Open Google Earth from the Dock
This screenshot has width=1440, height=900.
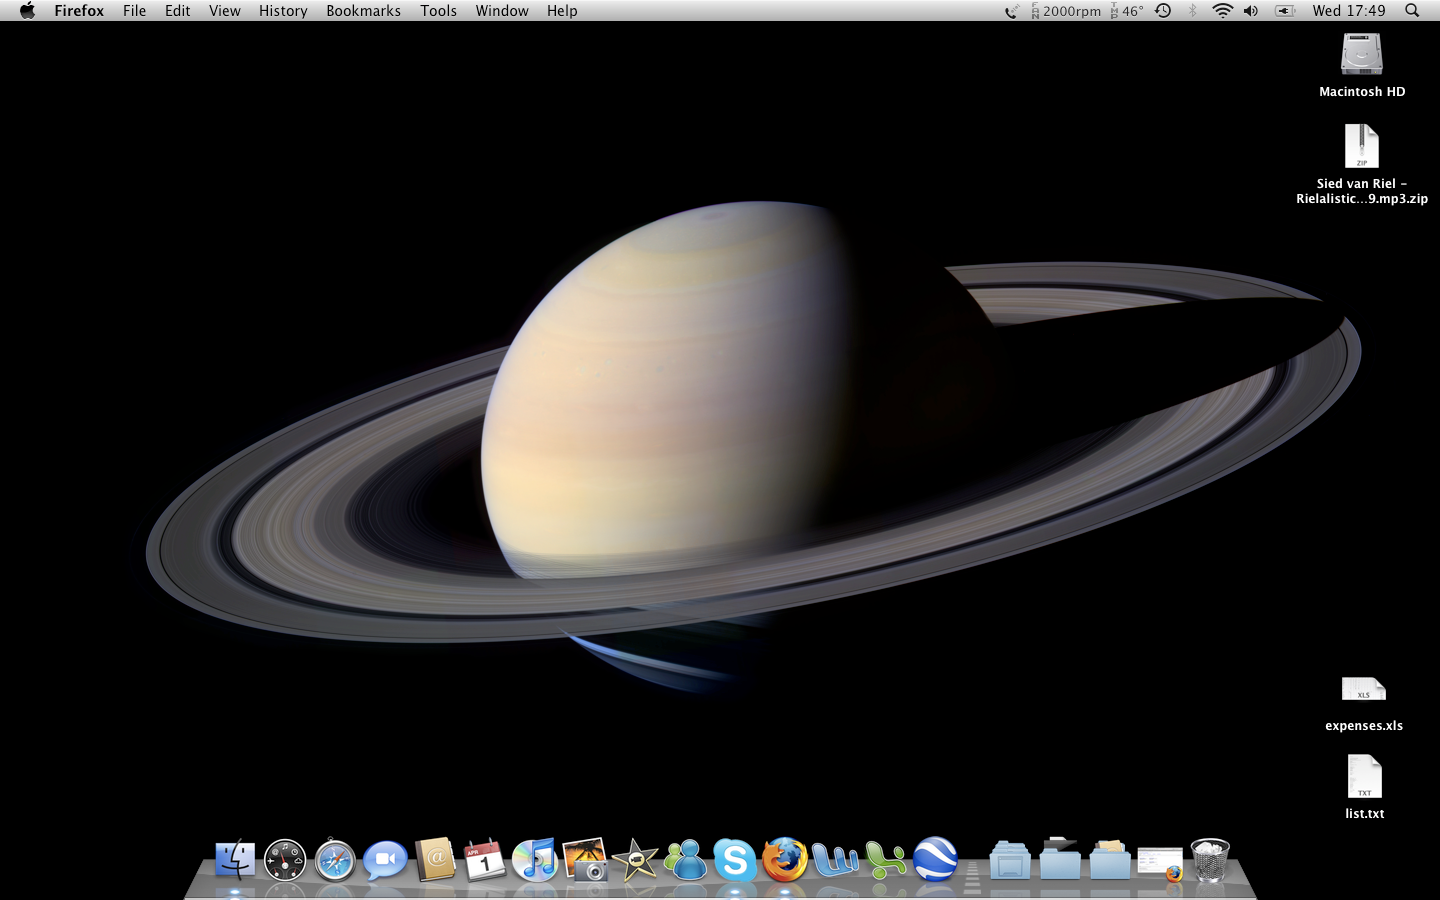[x=935, y=860]
